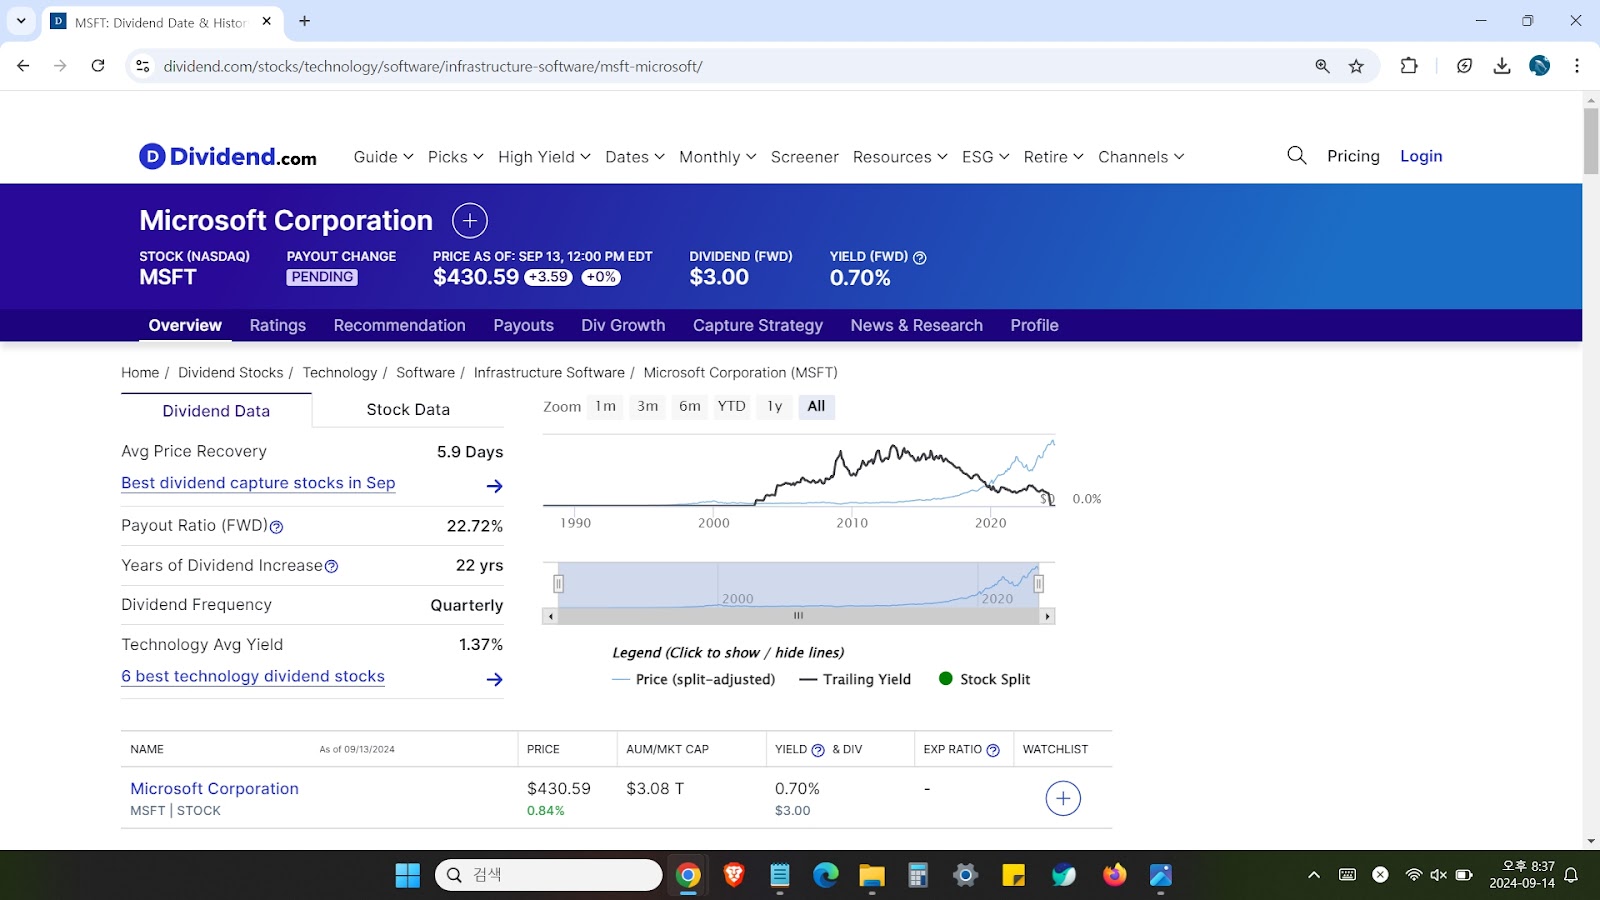Viewport: 1600px width, 900px height.
Task: Toggle Stock Split markers in legend
Action: coord(984,680)
